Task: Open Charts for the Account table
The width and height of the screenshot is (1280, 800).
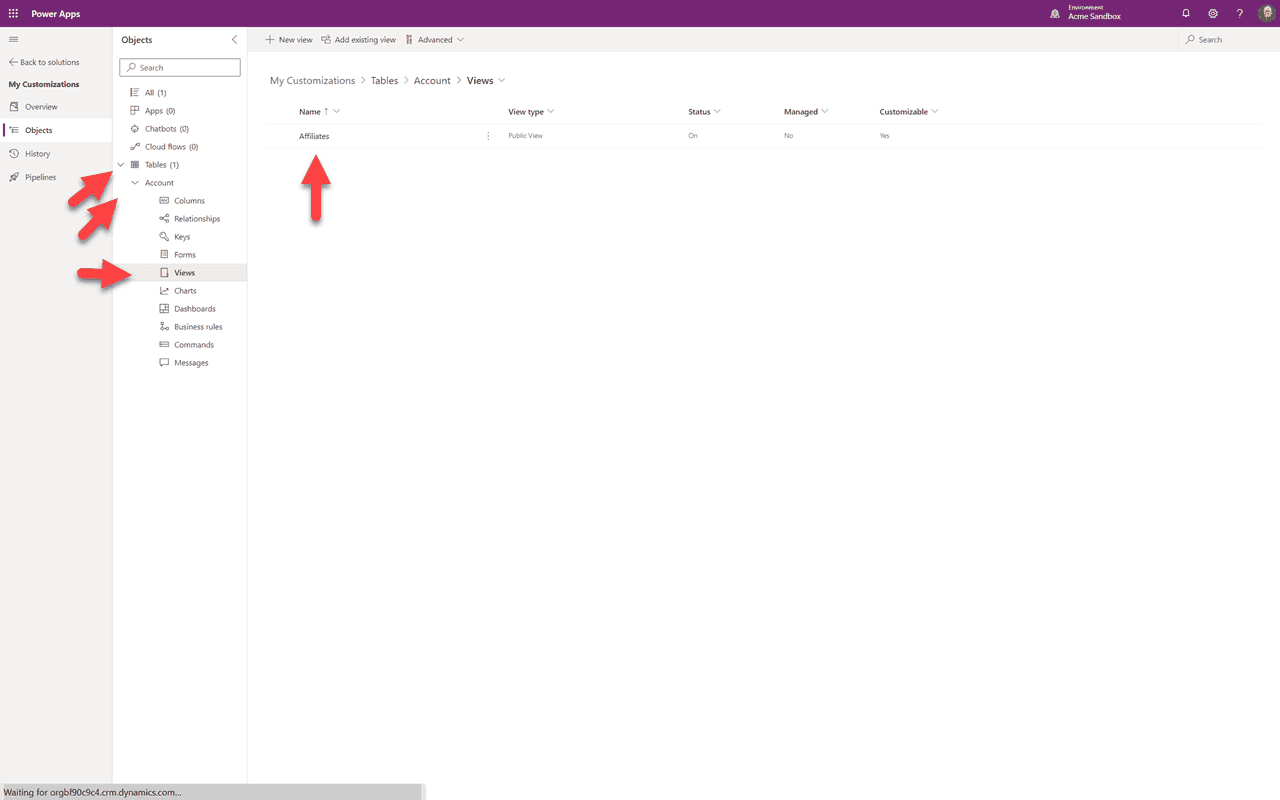Action: [x=183, y=290]
